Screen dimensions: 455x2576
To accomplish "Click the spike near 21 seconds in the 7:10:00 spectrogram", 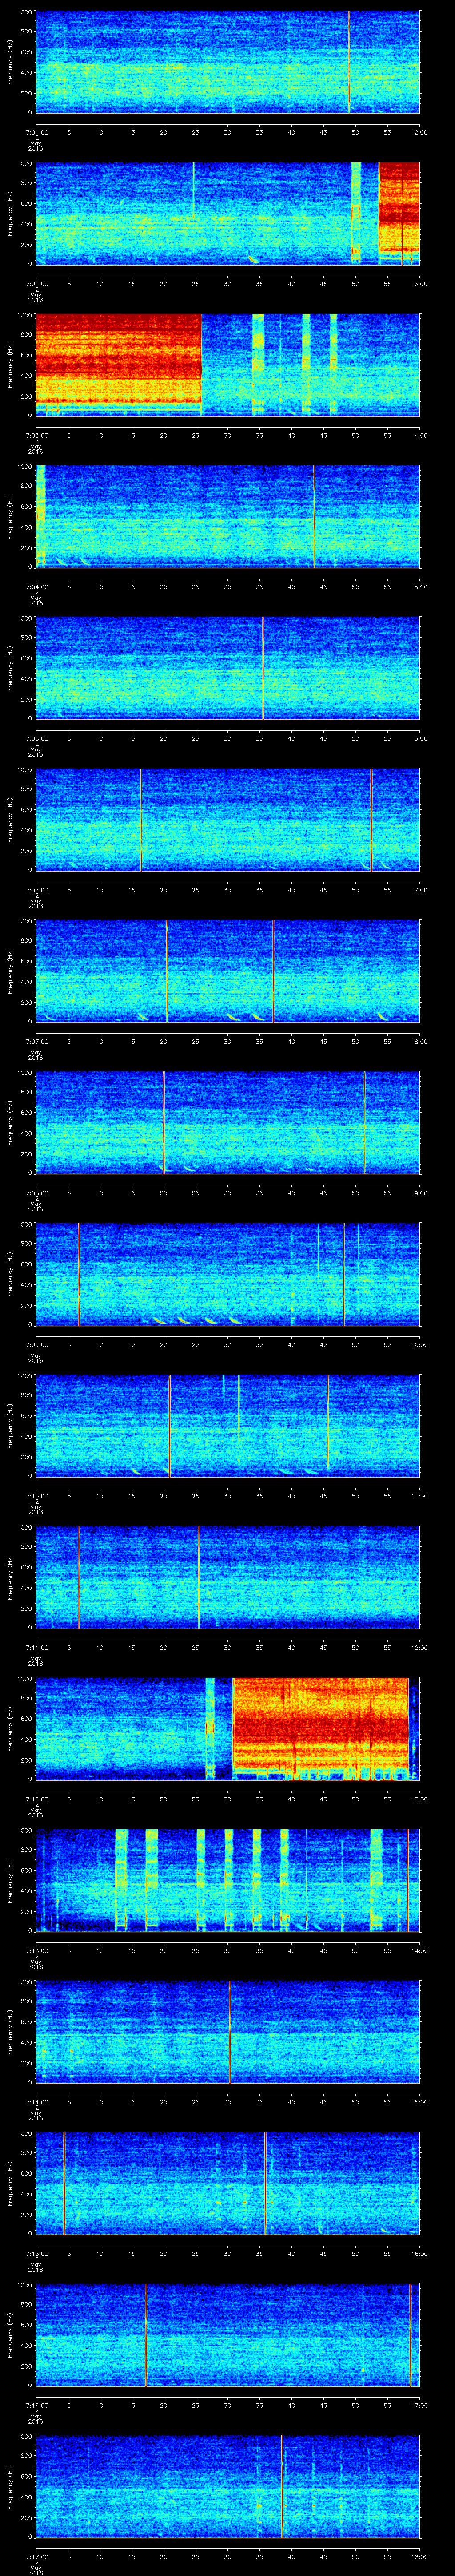I will (170, 1425).
